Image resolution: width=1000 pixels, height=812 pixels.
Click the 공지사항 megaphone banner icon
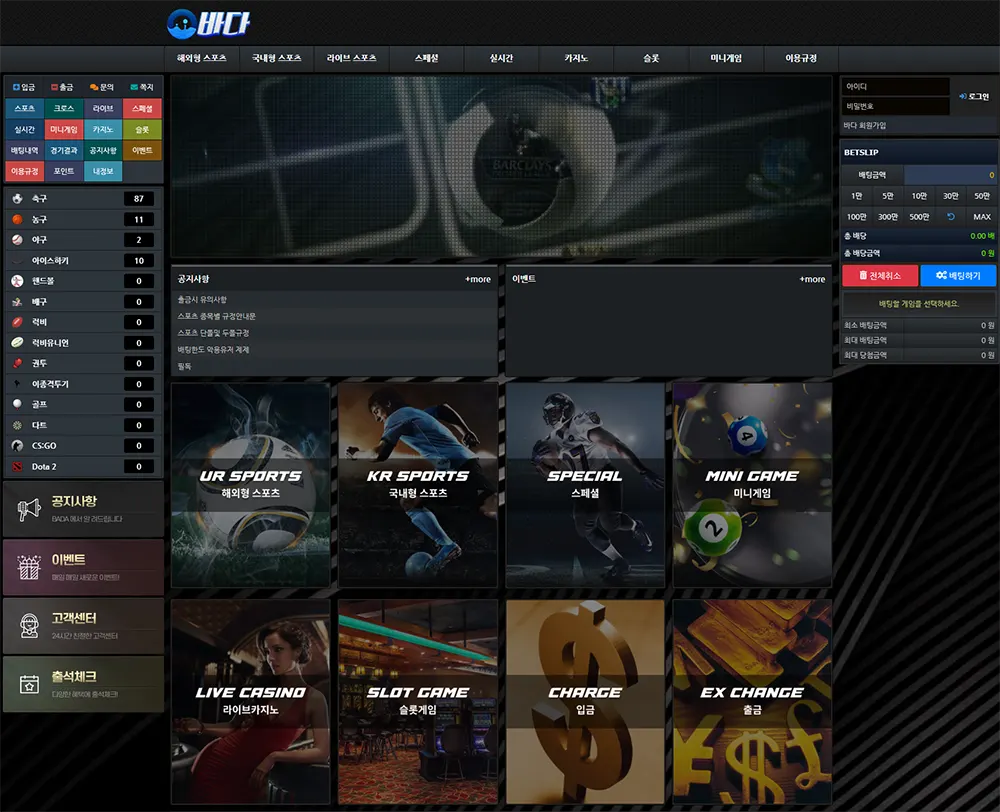click(x=29, y=509)
